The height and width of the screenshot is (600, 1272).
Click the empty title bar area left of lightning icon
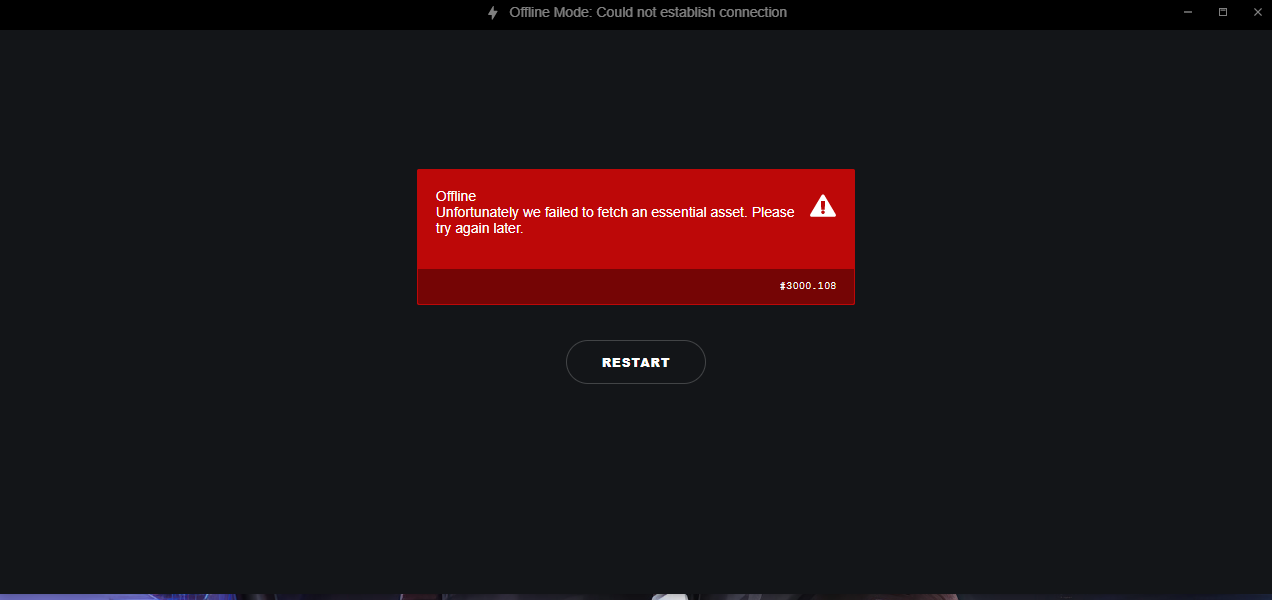[x=240, y=13]
